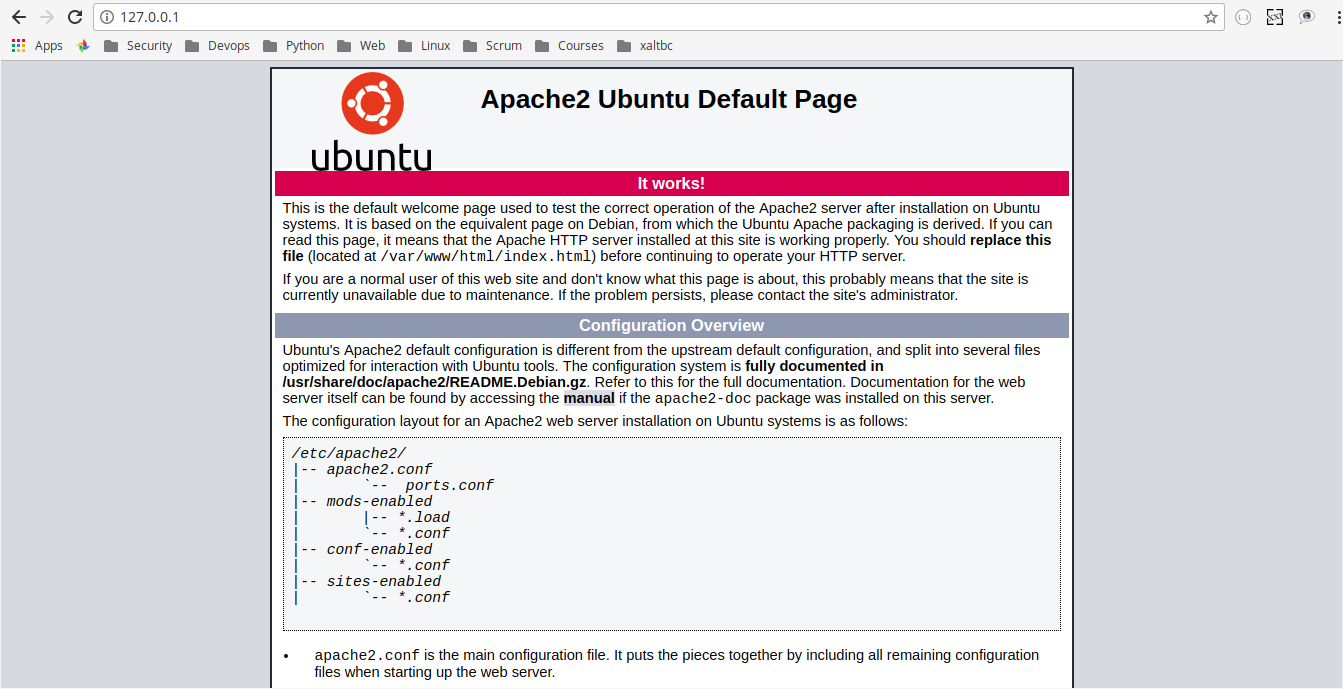Follow the manual link in Configuration Overview

(x=589, y=398)
